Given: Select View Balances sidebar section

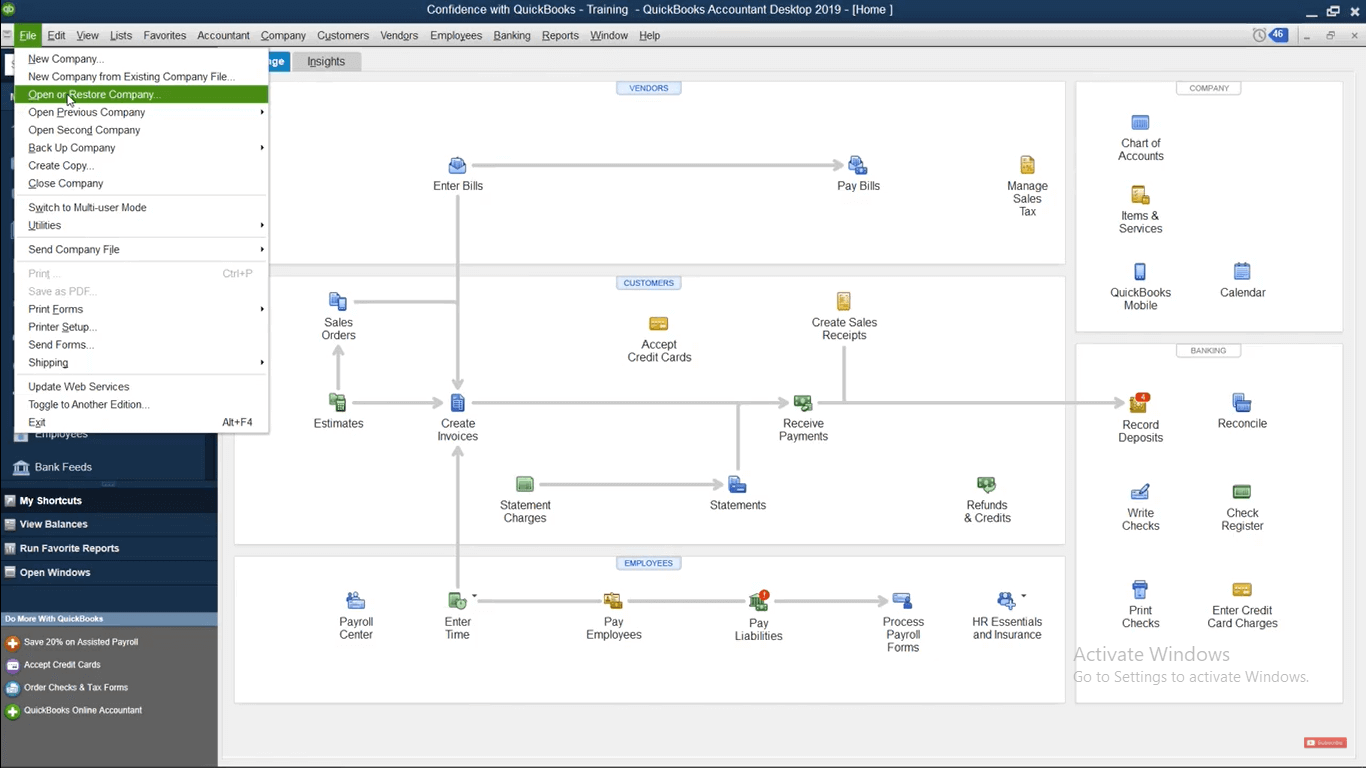Looking at the screenshot, I should pyautogui.click(x=108, y=524).
